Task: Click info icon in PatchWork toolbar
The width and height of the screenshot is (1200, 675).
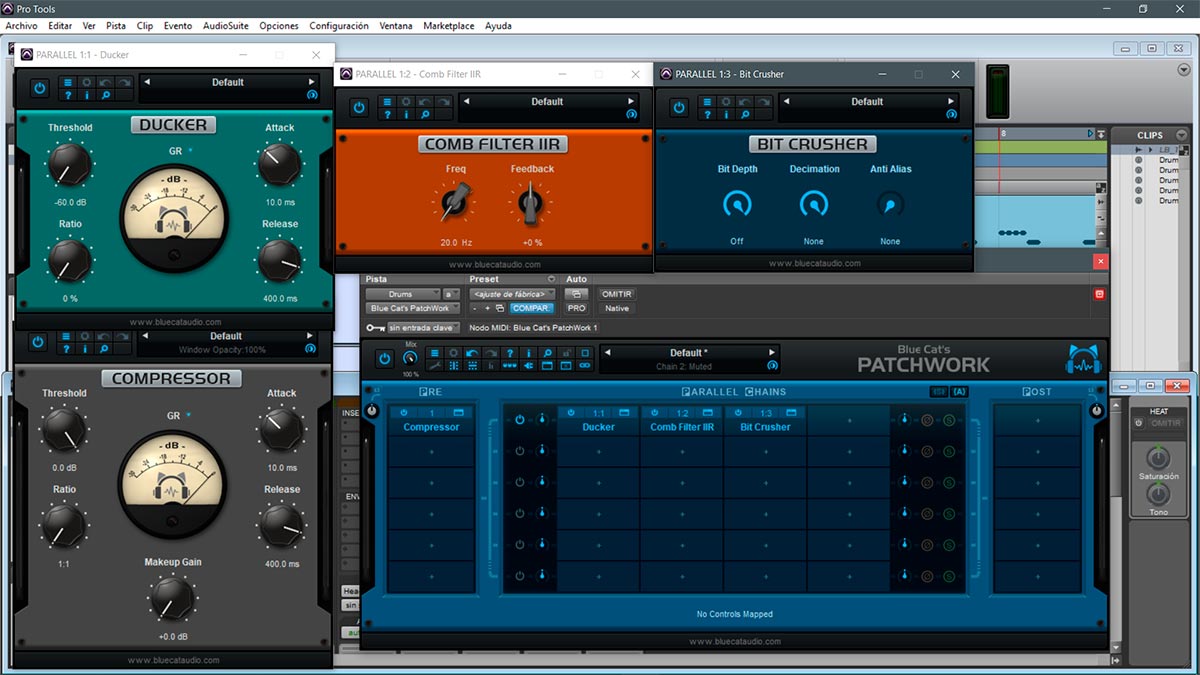Action: pos(529,353)
